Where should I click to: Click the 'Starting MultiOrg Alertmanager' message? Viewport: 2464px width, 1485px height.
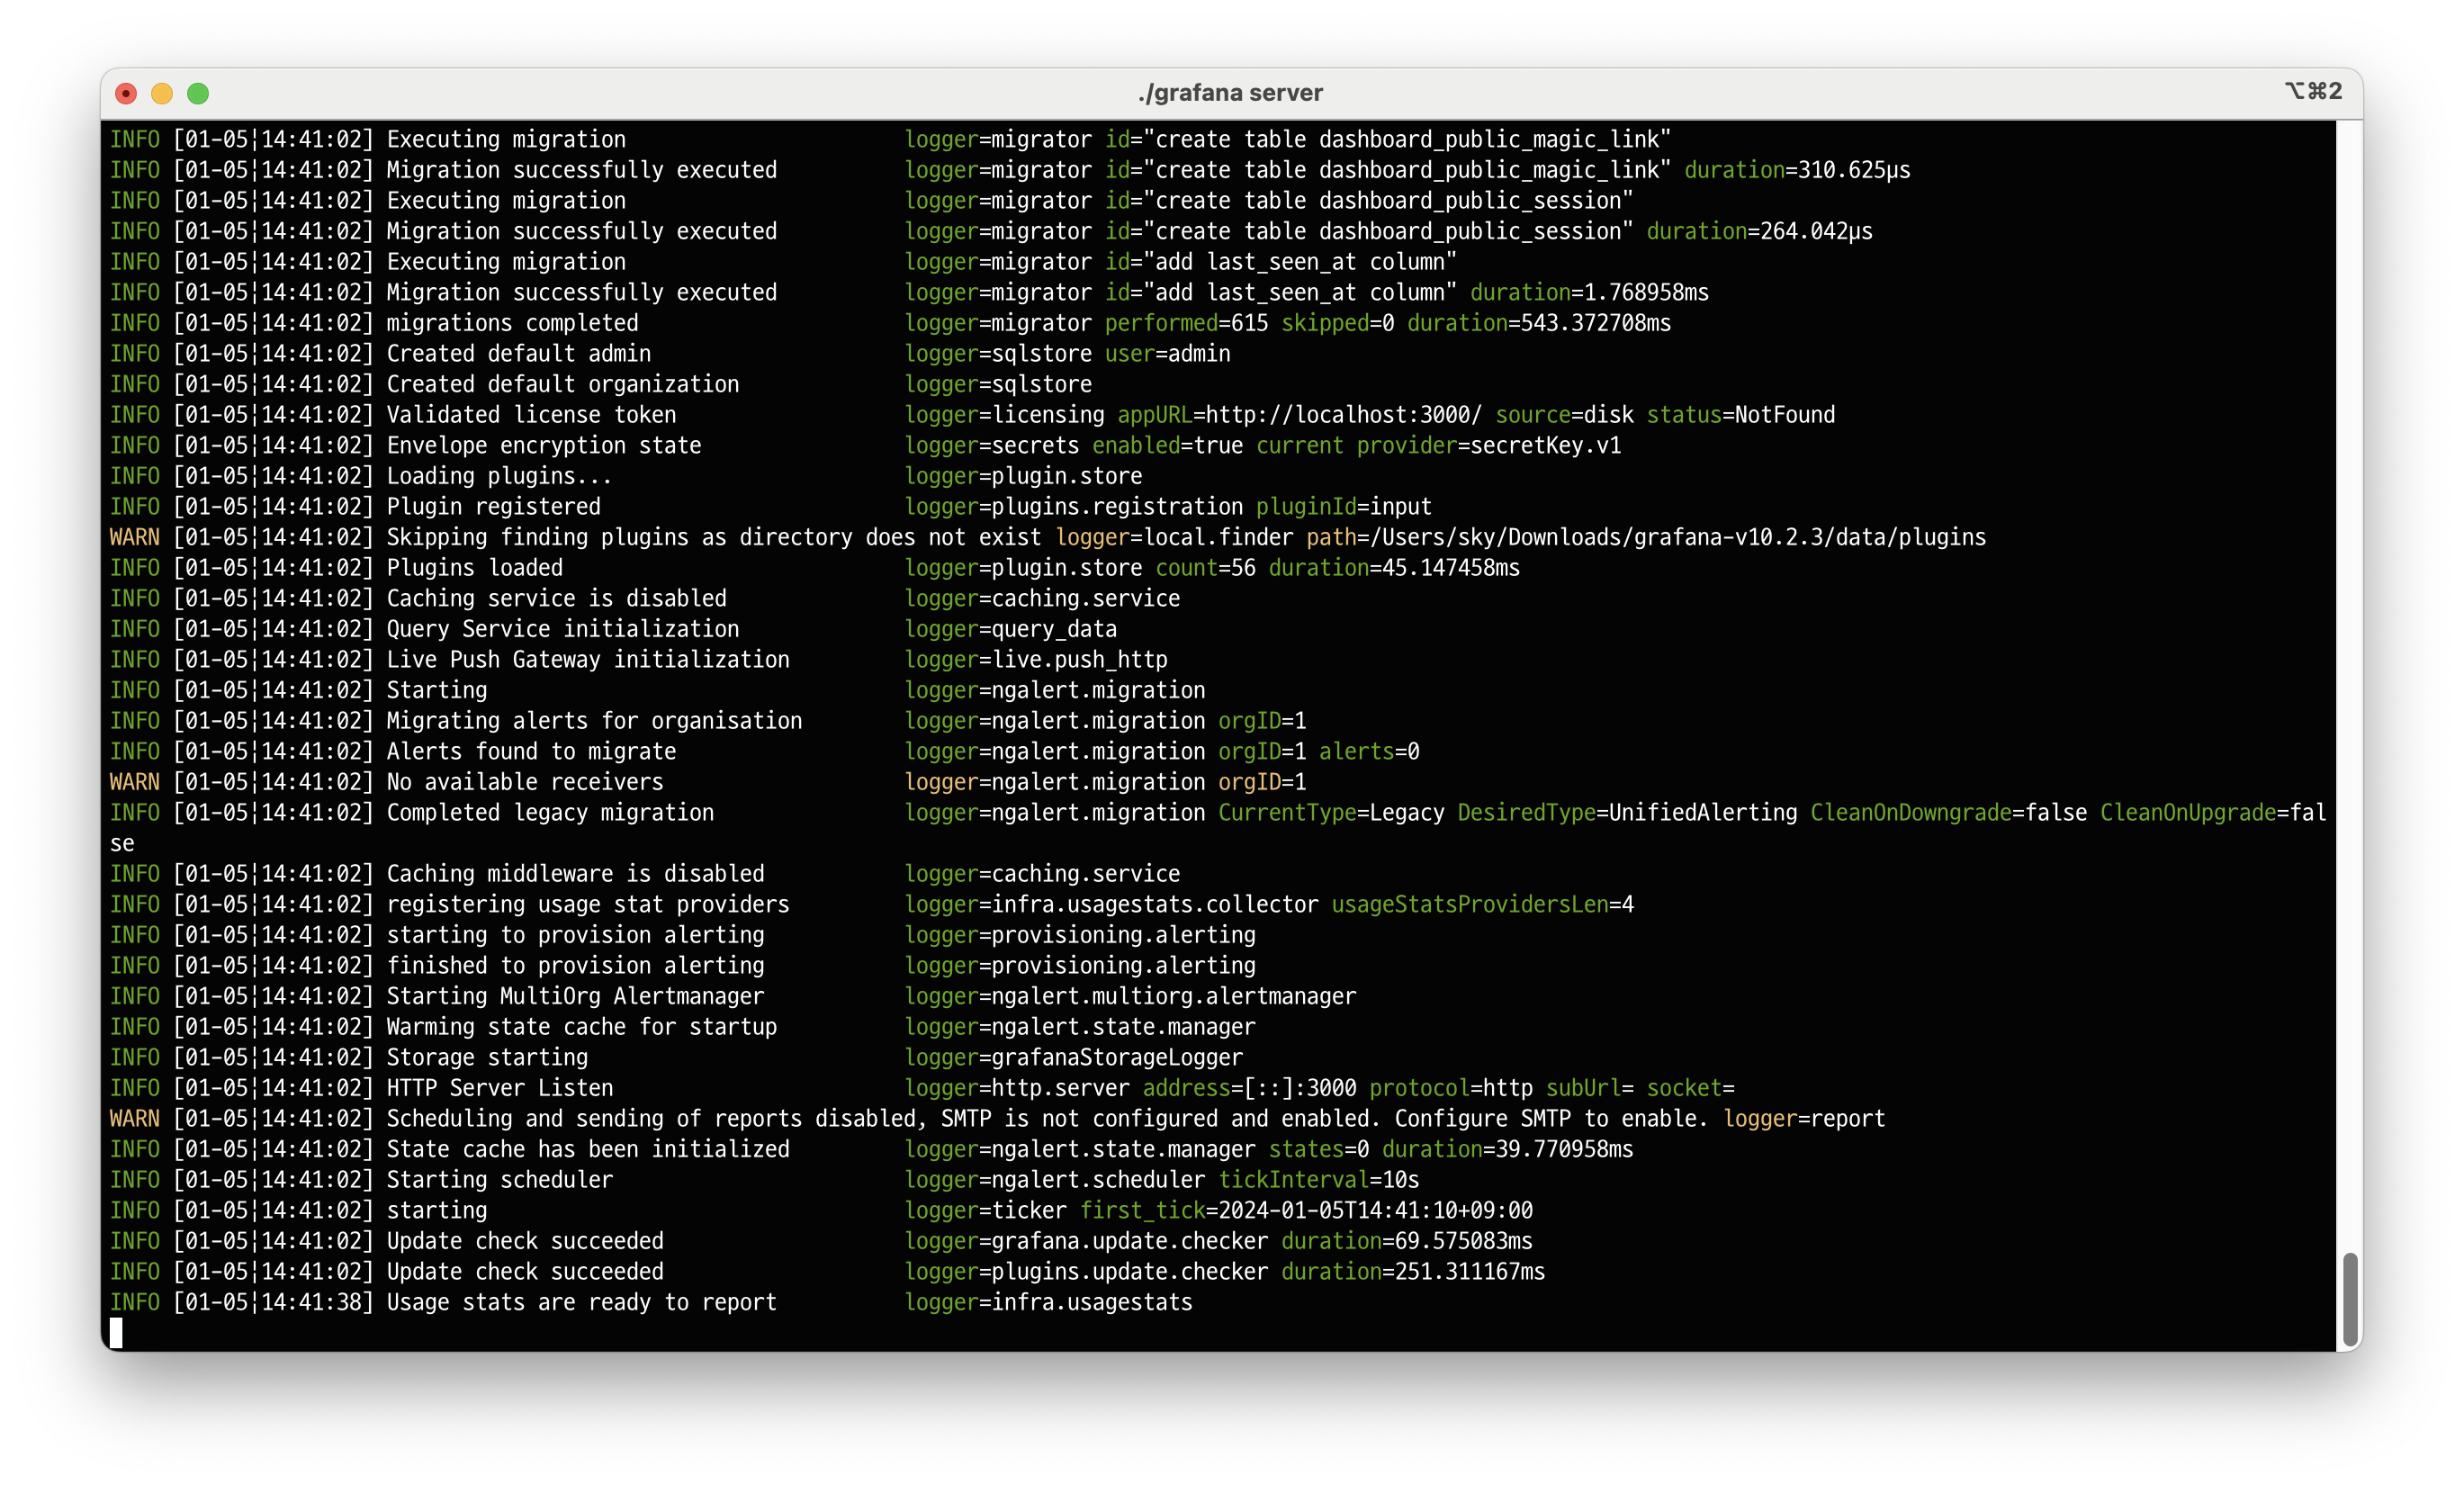[x=575, y=996]
